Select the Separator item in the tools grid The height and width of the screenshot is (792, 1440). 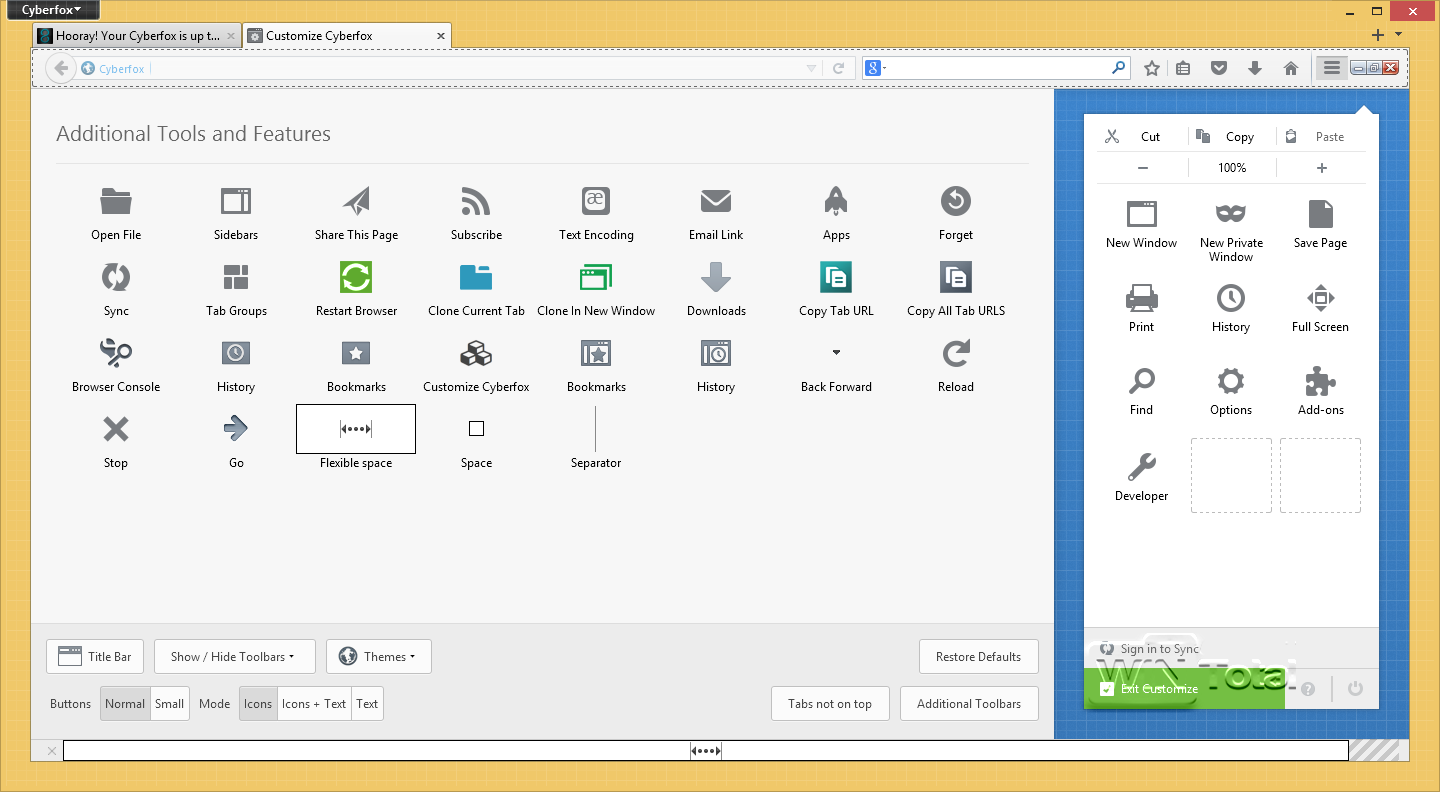coord(596,429)
